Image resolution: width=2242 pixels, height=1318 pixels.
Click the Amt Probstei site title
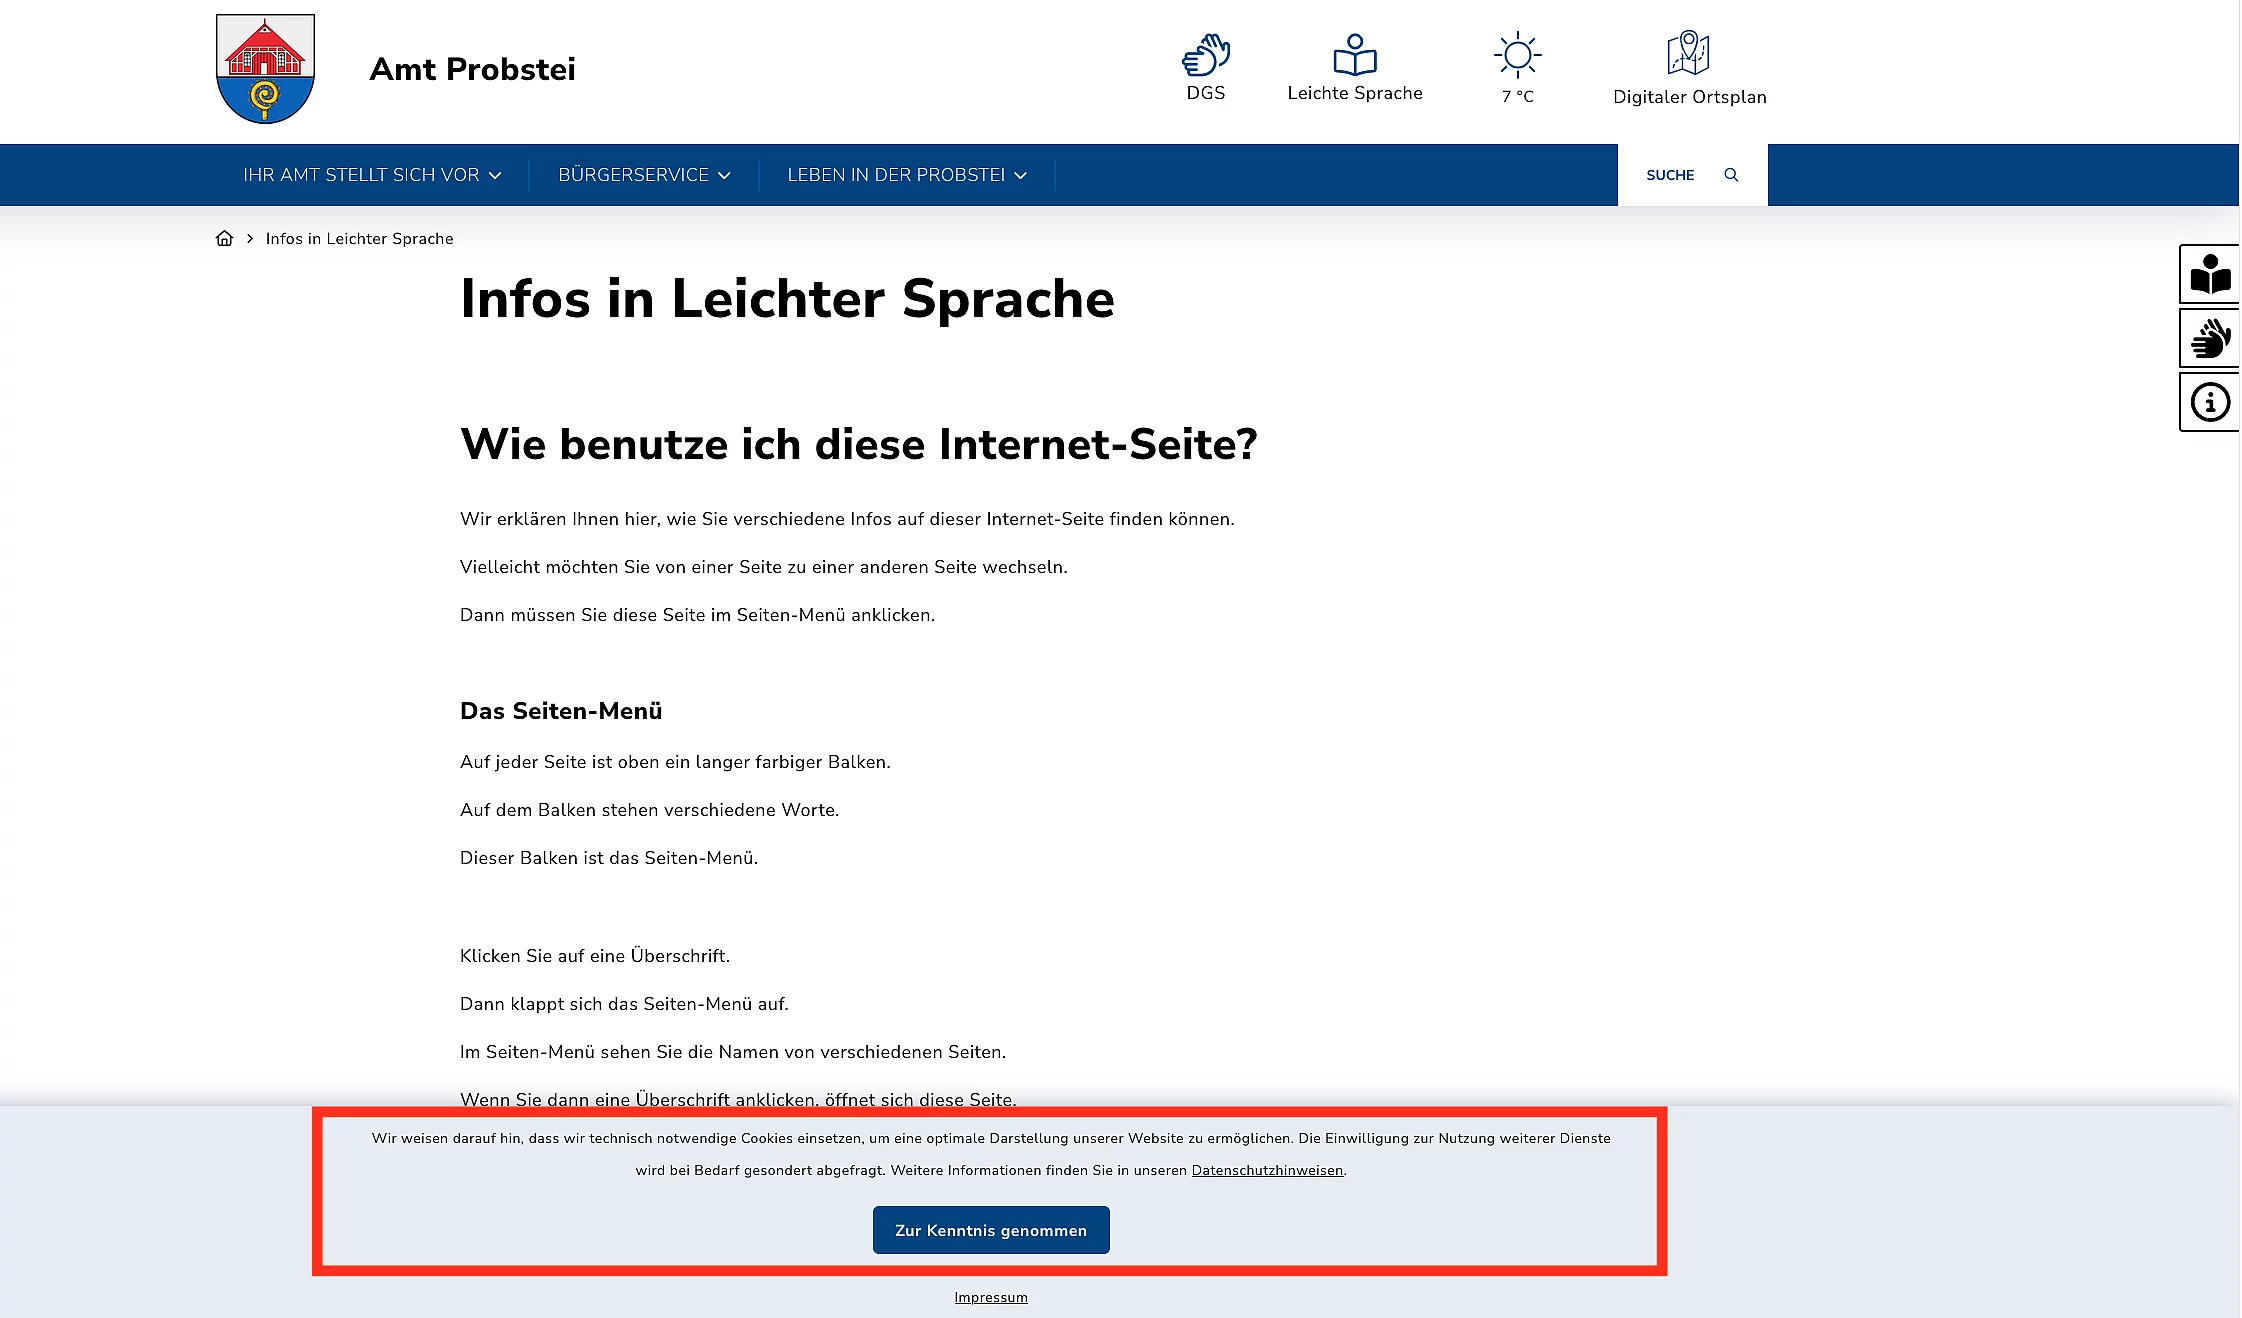click(472, 69)
